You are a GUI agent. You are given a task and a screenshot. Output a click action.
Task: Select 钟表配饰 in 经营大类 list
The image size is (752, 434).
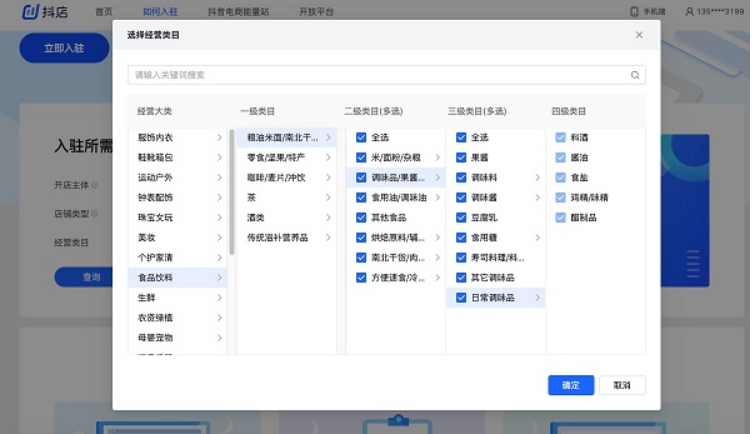pyautogui.click(x=177, y=198)
